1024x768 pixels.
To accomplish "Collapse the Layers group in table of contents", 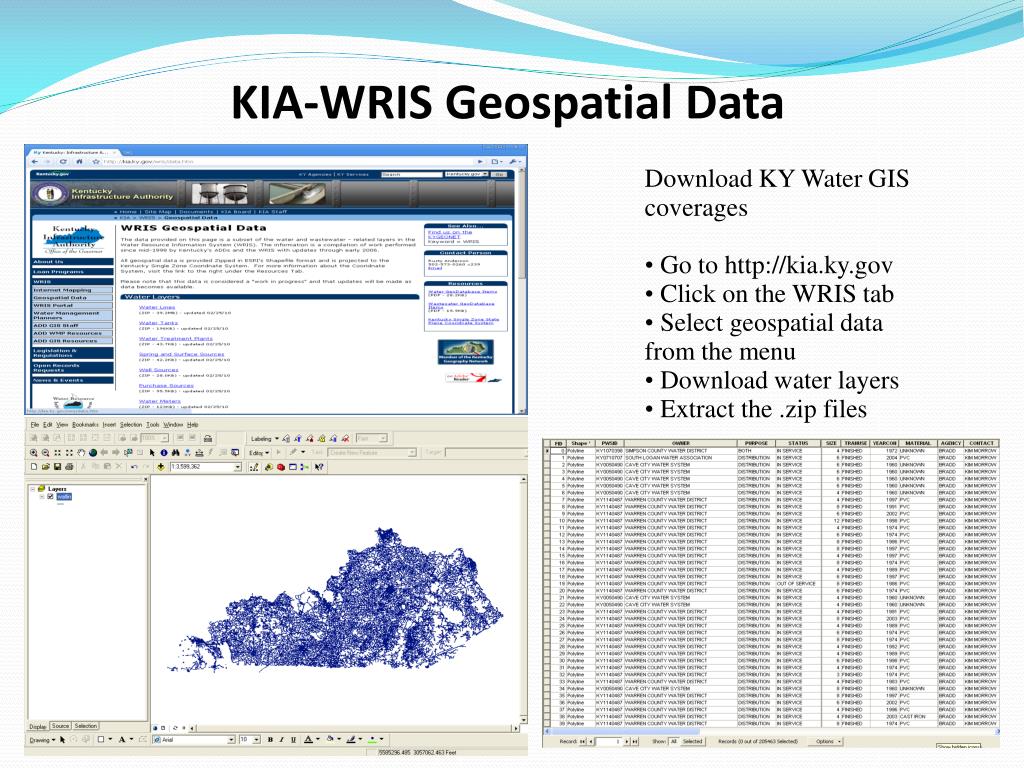I will [x=32, y=489].
